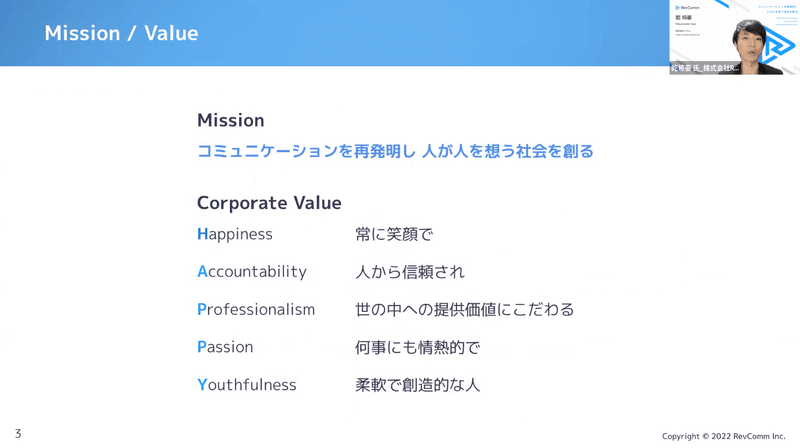Click the 柔軟で創造的な人 description
This screenshot has height=448, width=800.
pos(418,384)
